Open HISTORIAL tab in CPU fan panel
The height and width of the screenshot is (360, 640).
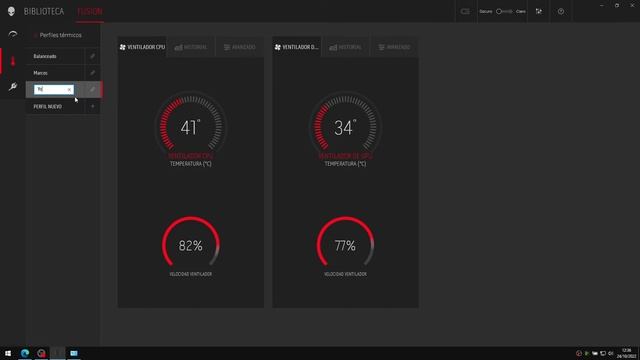pos(191,47)
